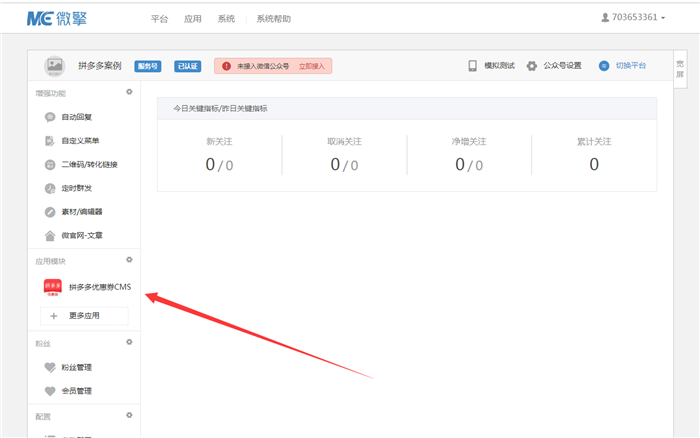Open 自定义菜单 in the sidebar
The height and width of the screenshot is (438, 700).
[x=84, y=141]
